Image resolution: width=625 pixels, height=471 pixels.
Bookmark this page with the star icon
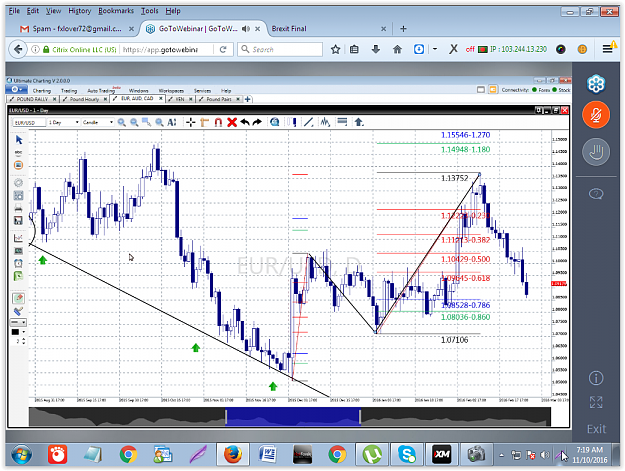336,49
